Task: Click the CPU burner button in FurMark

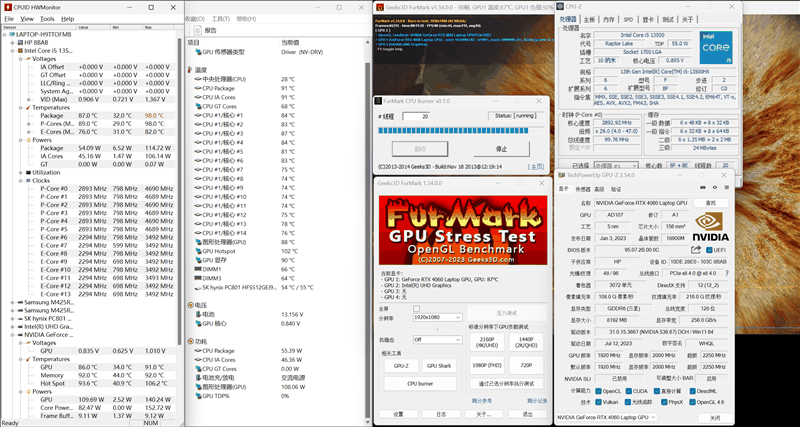Action: pyautogui.click(x=420, y=384)
